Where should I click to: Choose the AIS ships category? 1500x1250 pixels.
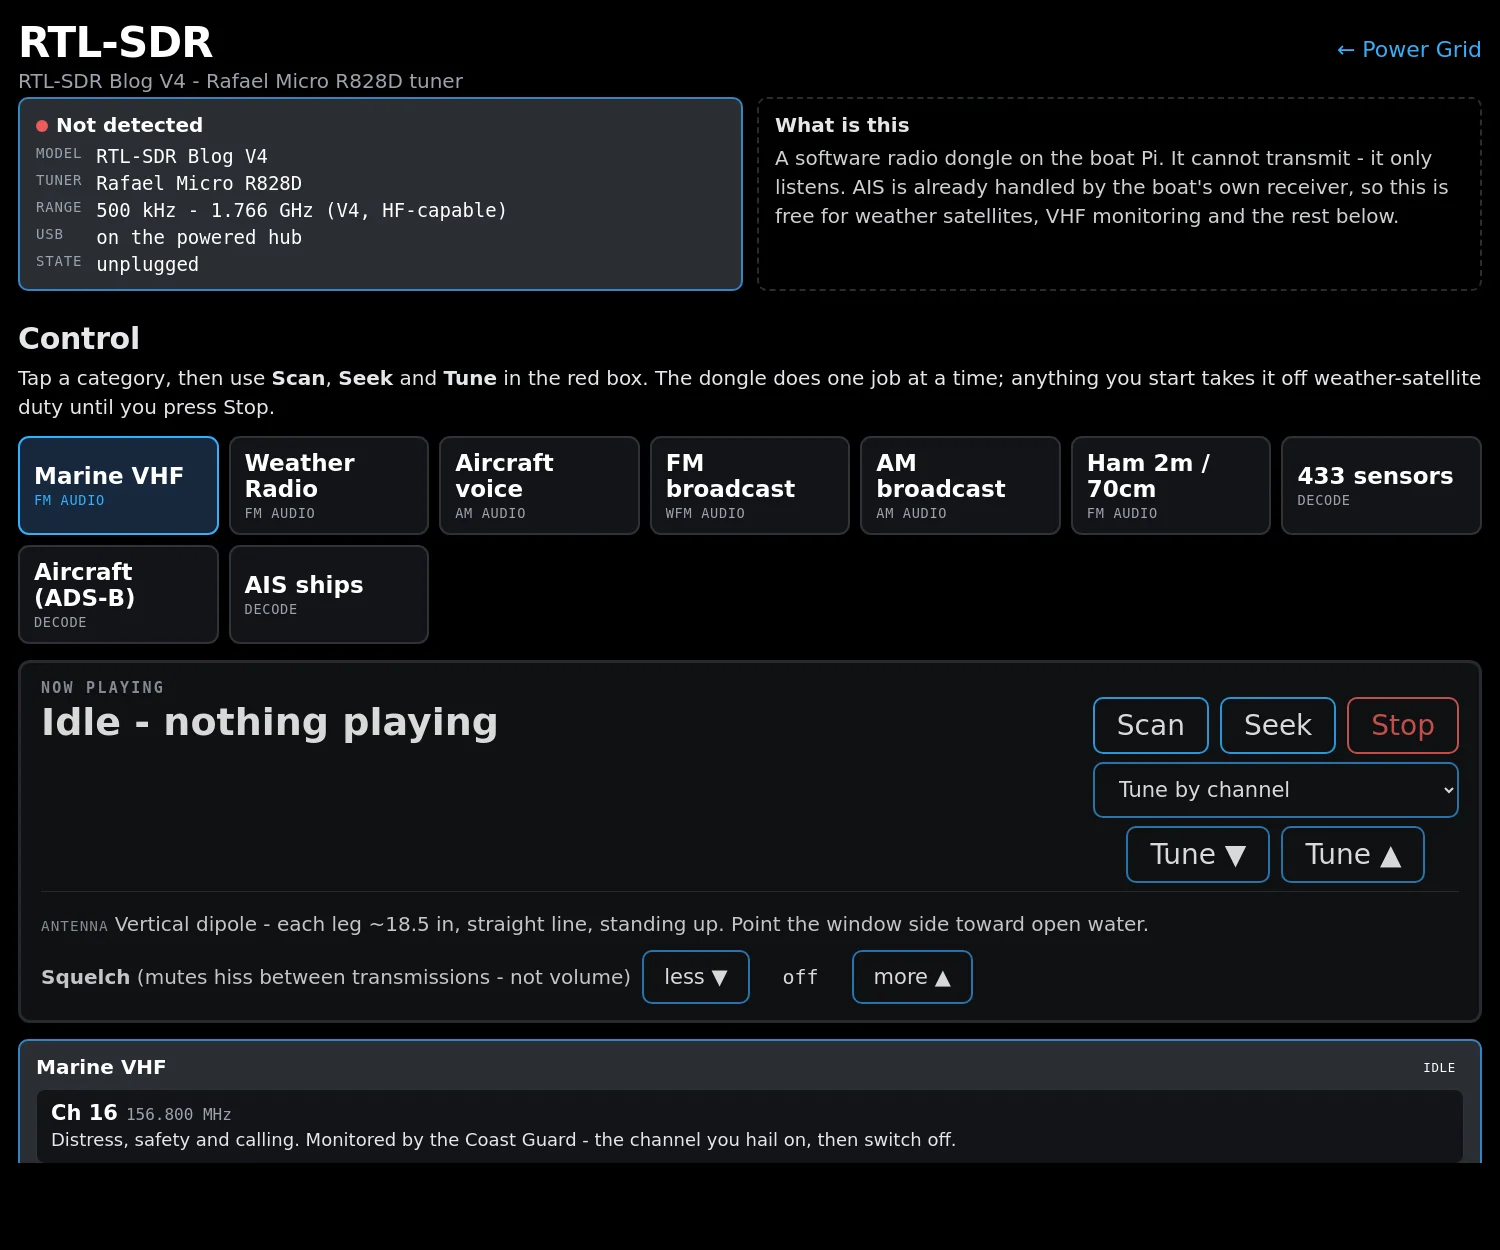[329, 594]
